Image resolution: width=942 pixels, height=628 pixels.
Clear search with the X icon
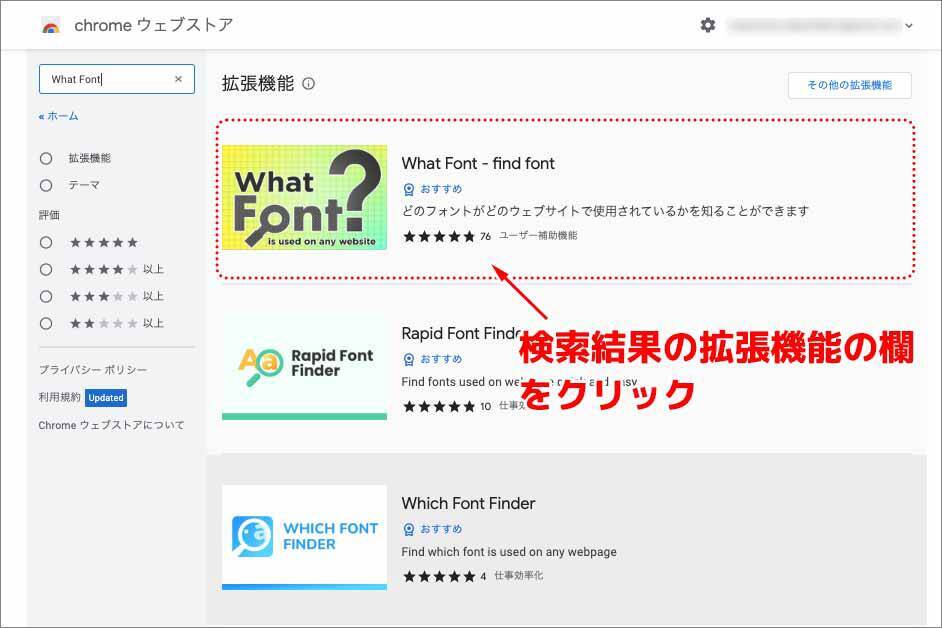tap(178, 79)
